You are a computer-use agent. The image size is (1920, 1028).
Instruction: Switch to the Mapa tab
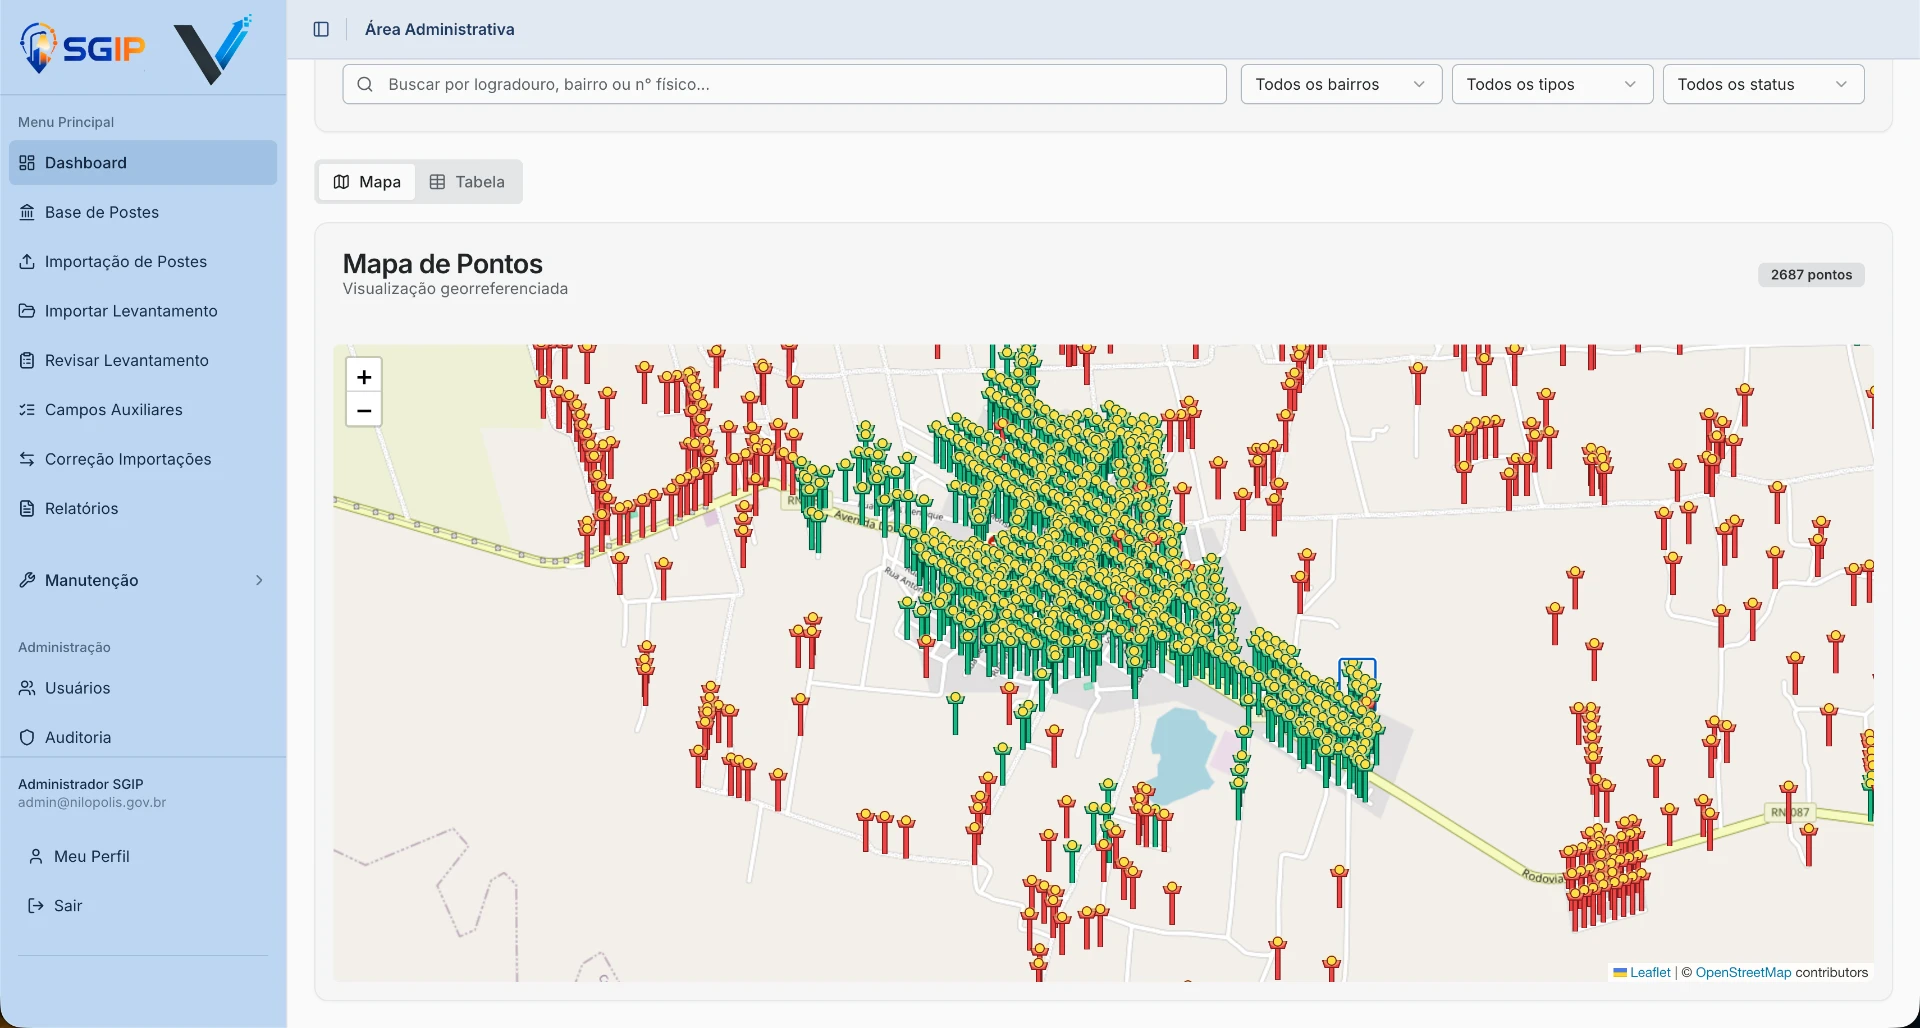coord(367,182)
